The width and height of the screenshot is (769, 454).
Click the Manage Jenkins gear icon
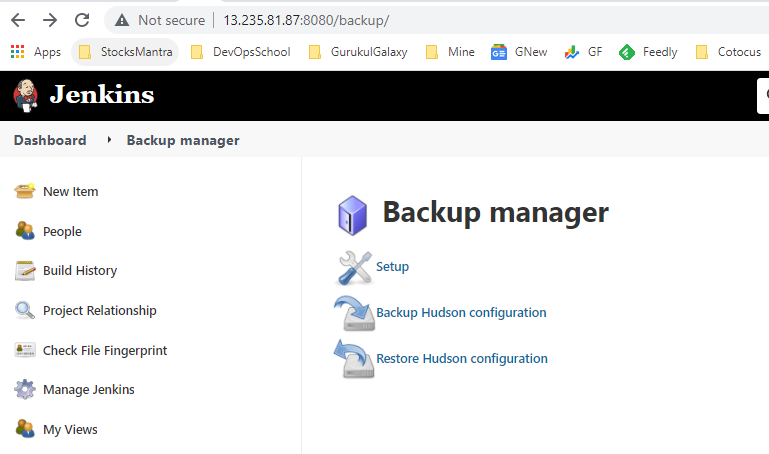click(x=25, y=389)
